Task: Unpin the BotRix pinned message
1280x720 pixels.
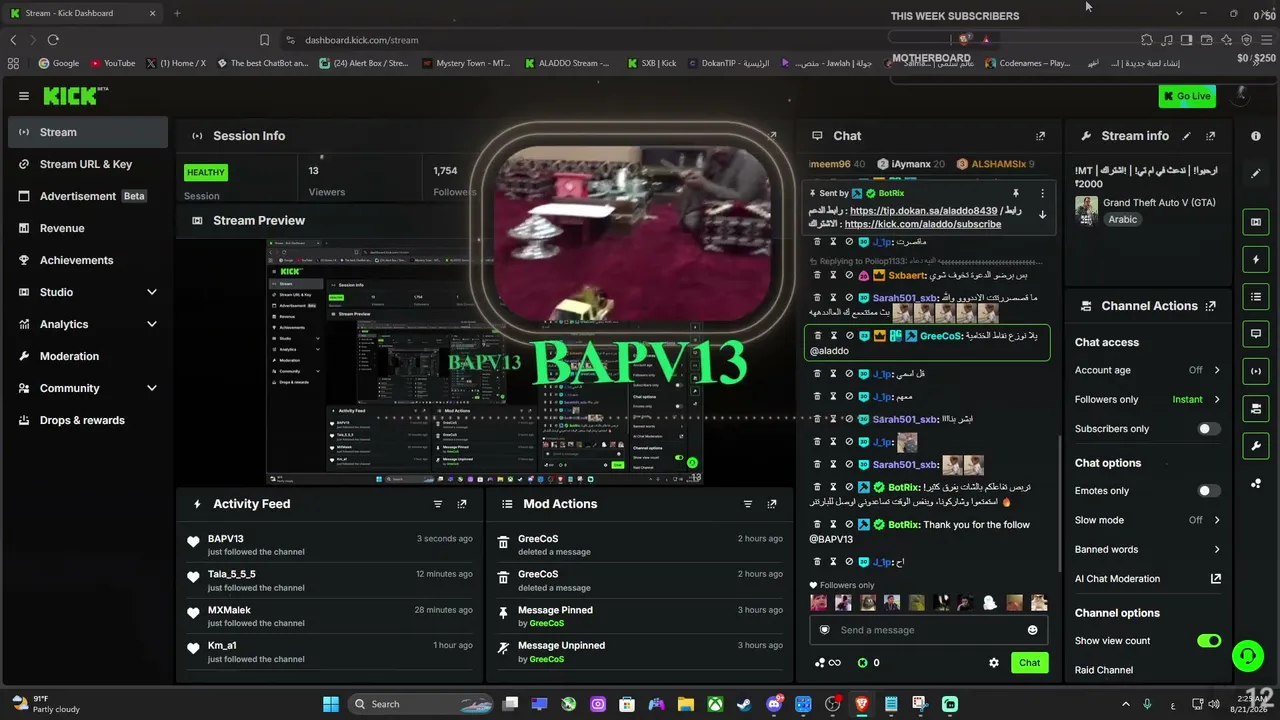Action: click(1016, 193)
